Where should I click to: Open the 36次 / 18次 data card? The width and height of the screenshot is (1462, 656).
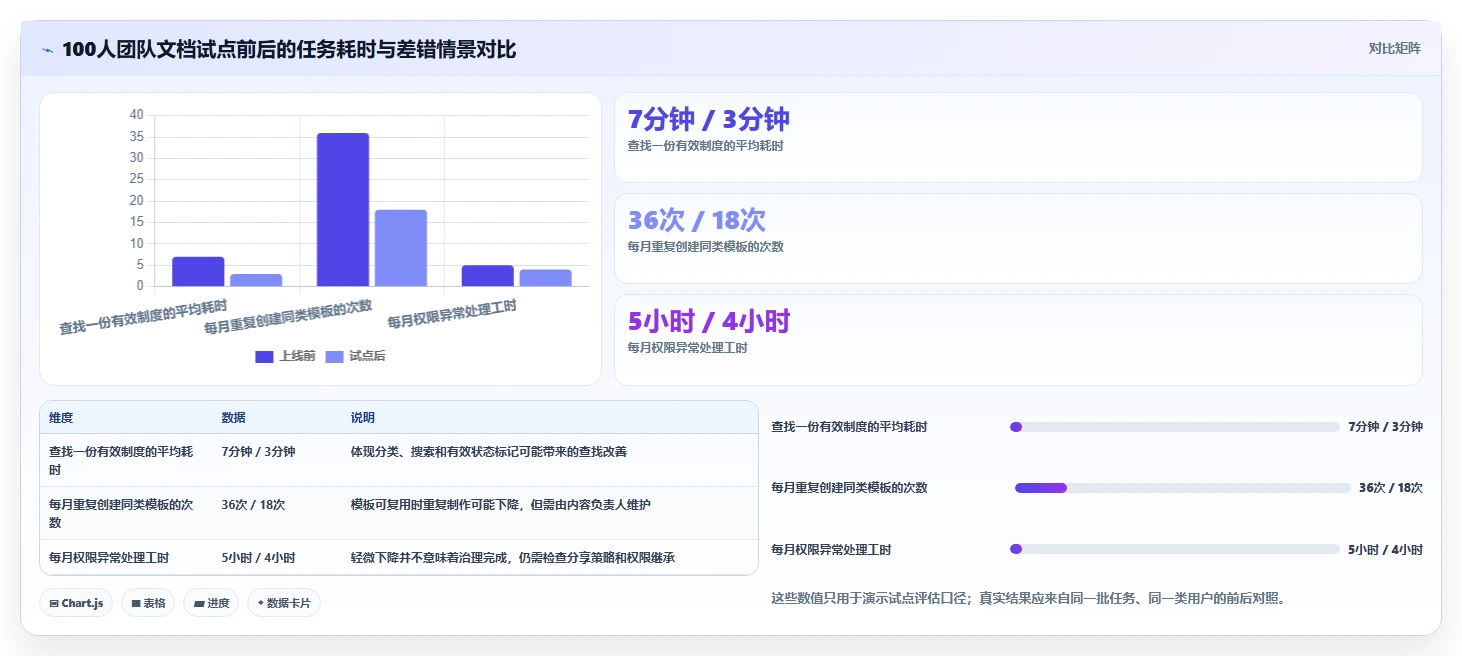point(1018,239)
